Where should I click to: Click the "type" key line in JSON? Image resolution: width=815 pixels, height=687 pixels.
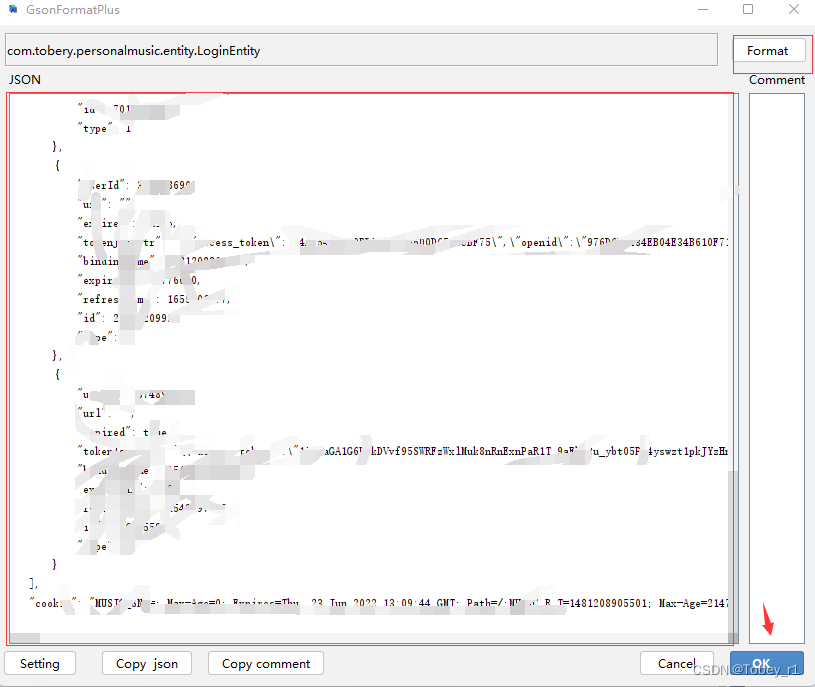click(x=104, y=128)
